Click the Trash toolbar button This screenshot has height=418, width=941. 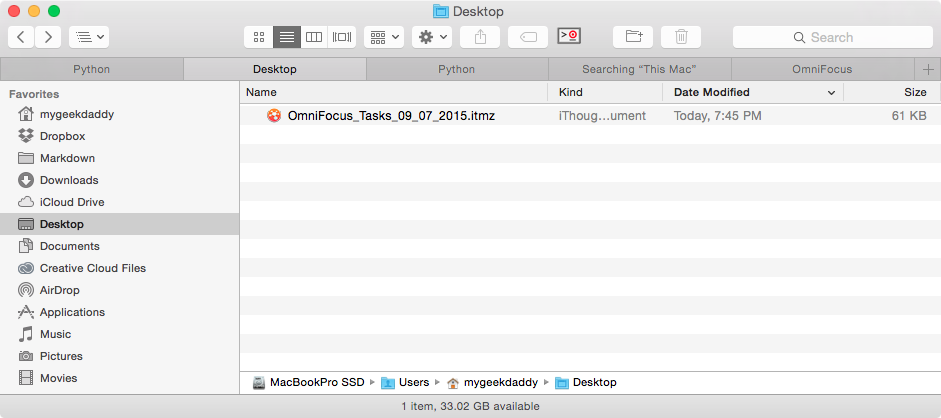point(681,37)
